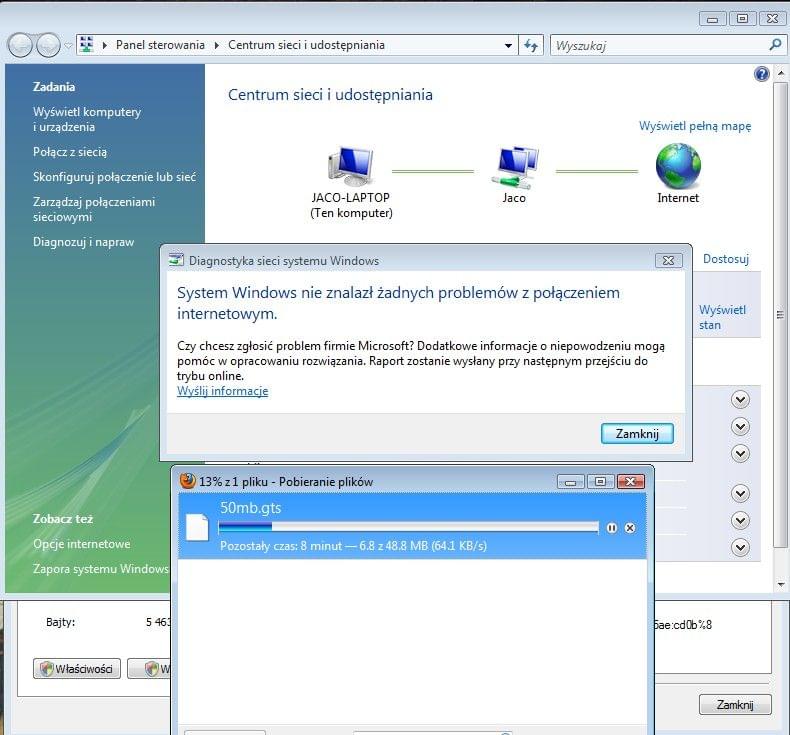Click the 'Dostosuj' link
790x735 pixels.
click(726, 259)
